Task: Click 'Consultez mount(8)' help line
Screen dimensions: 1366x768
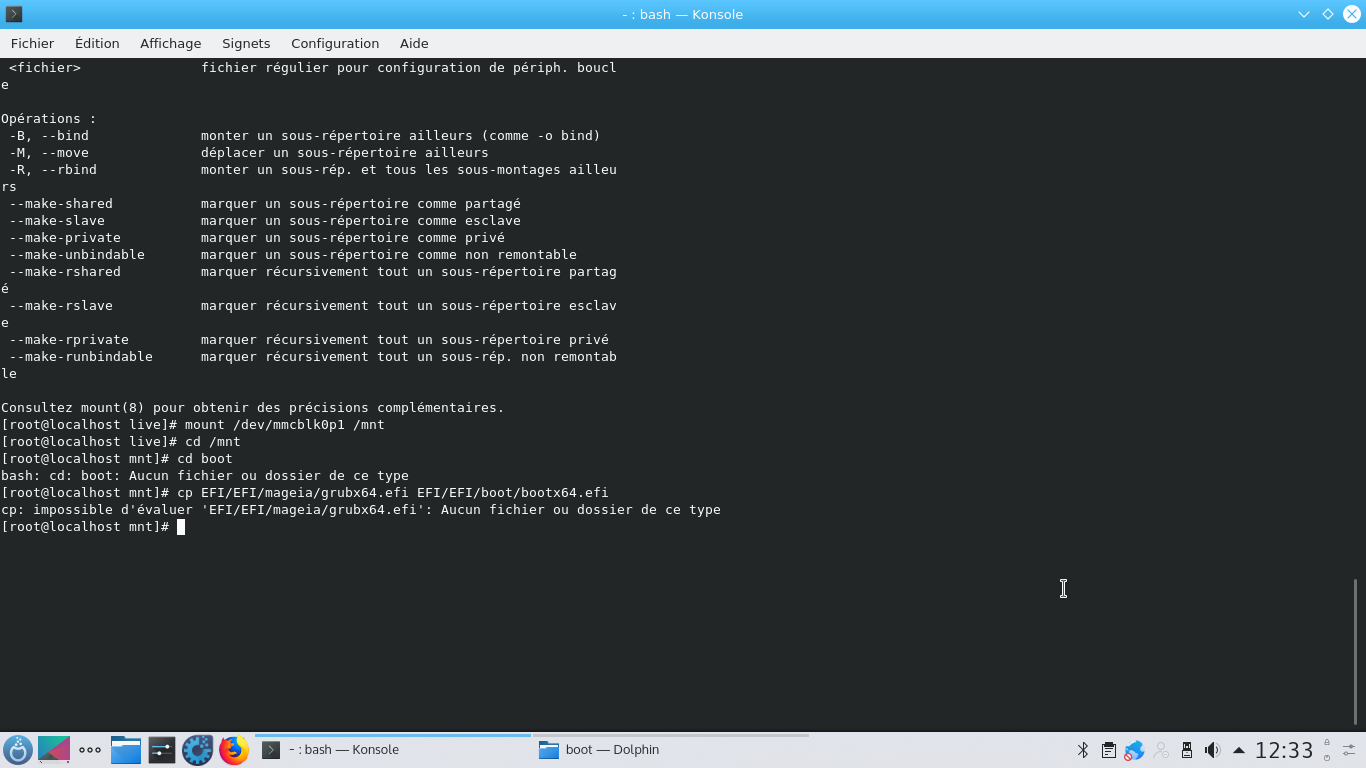Action: 253,408
